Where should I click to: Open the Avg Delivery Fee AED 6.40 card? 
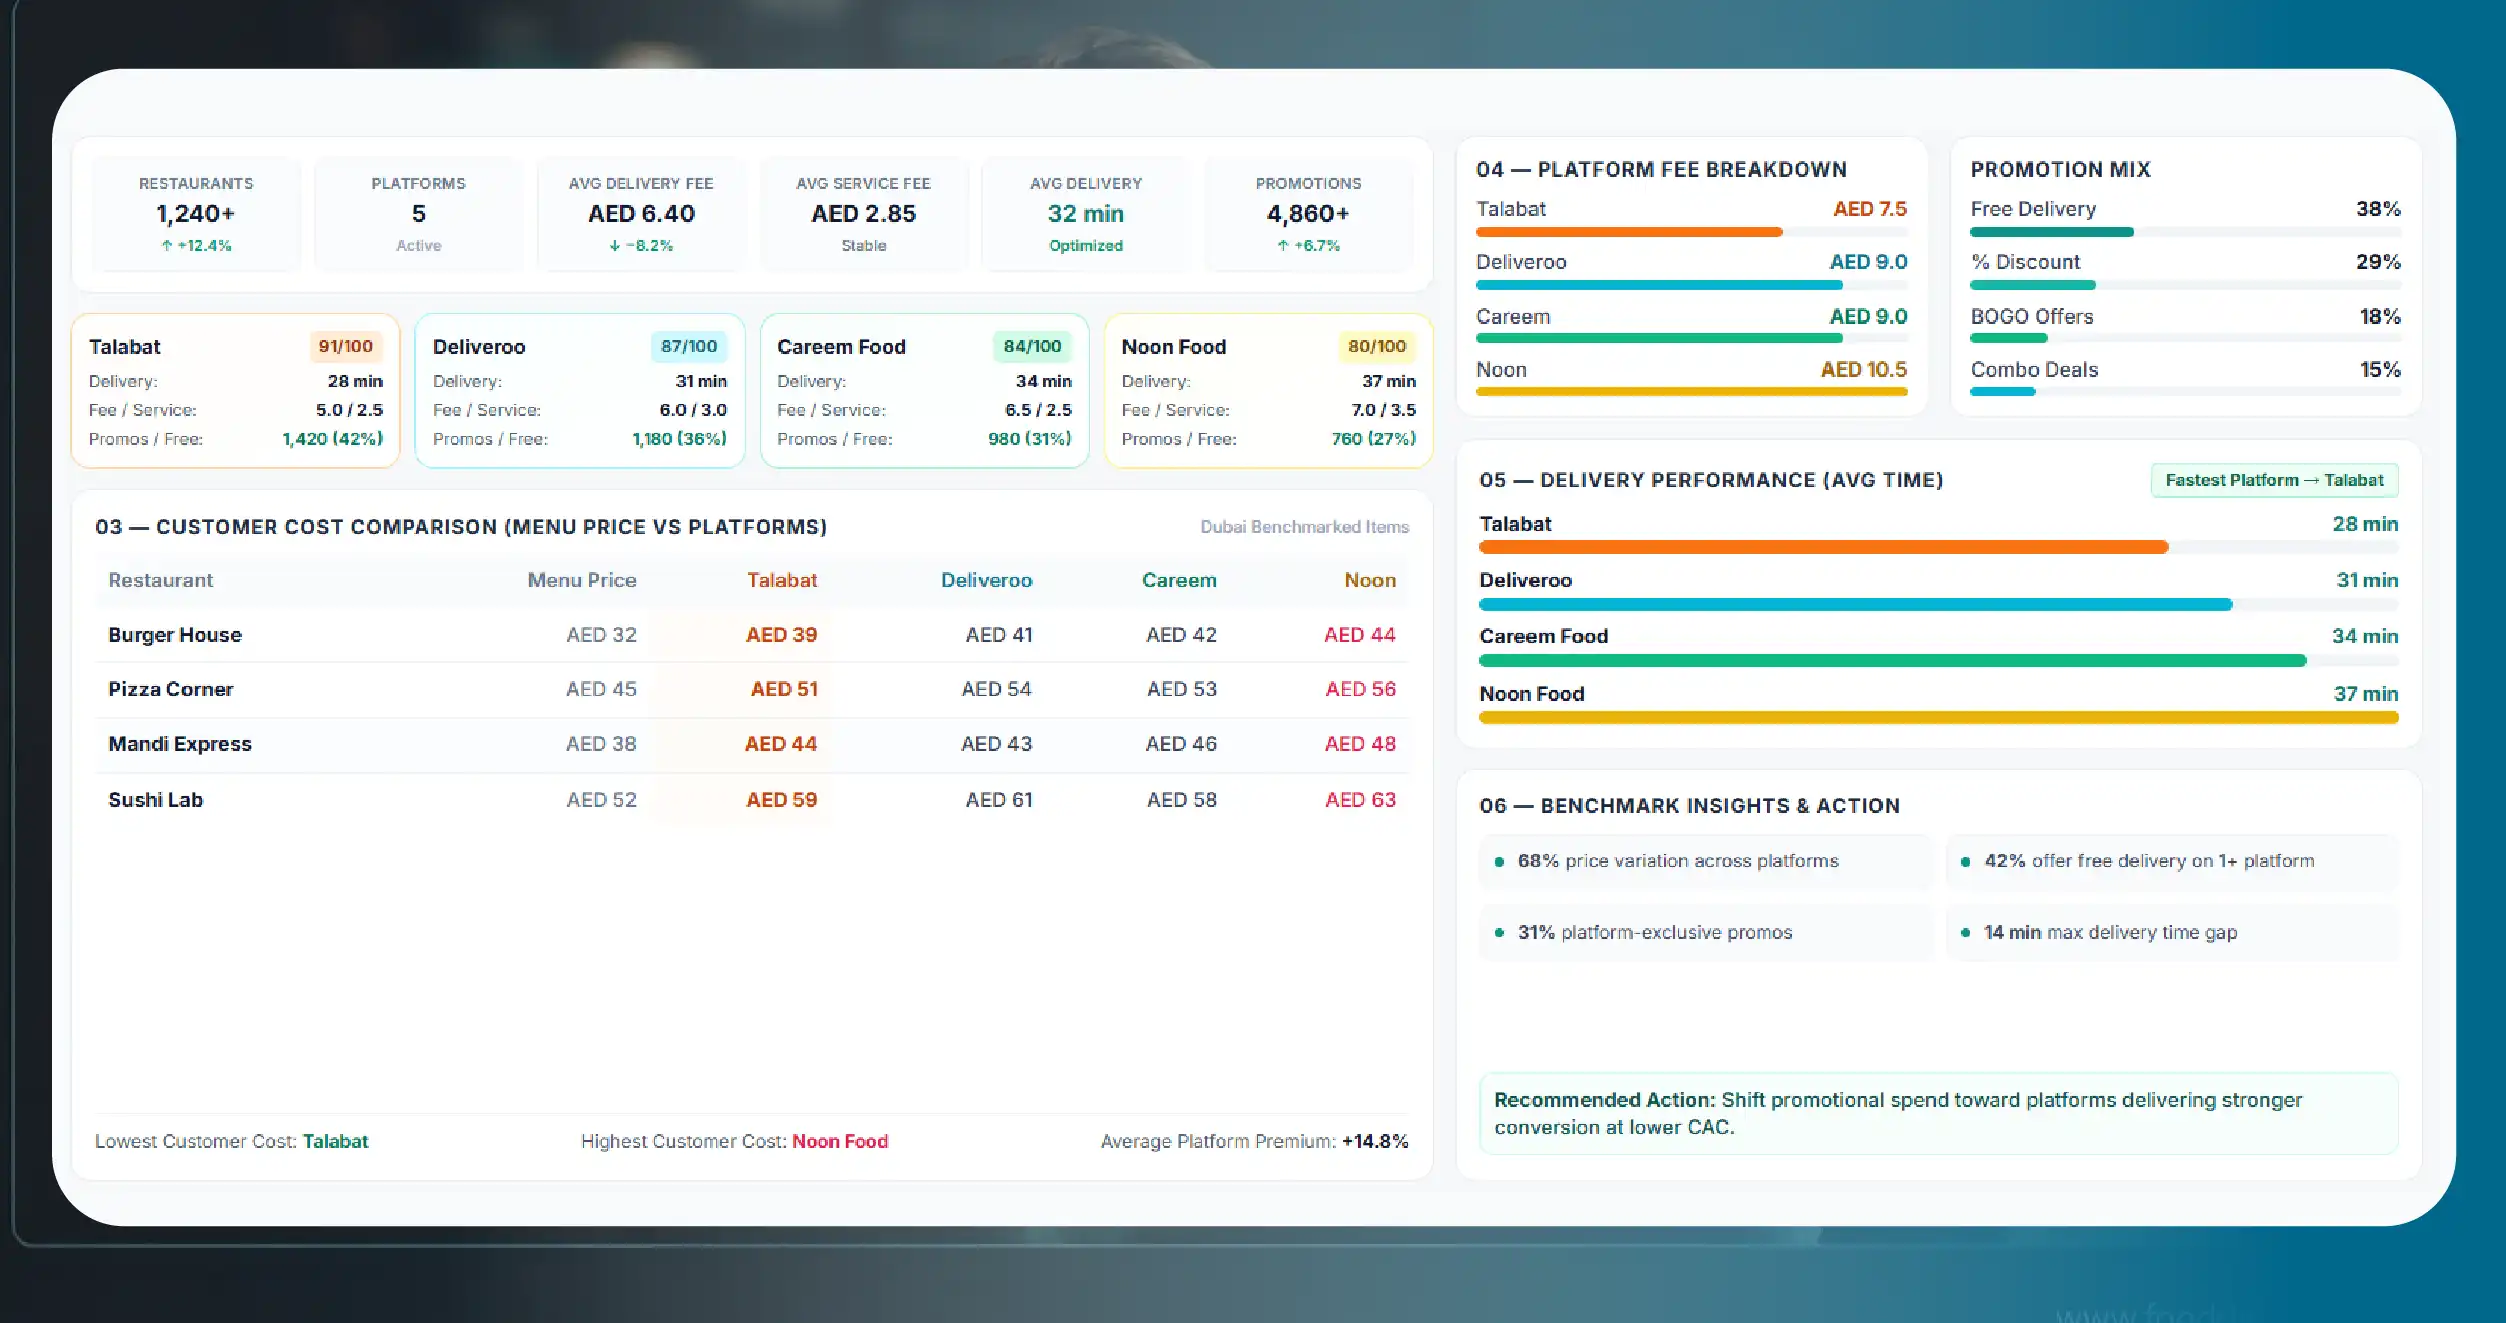click(641, 214)
